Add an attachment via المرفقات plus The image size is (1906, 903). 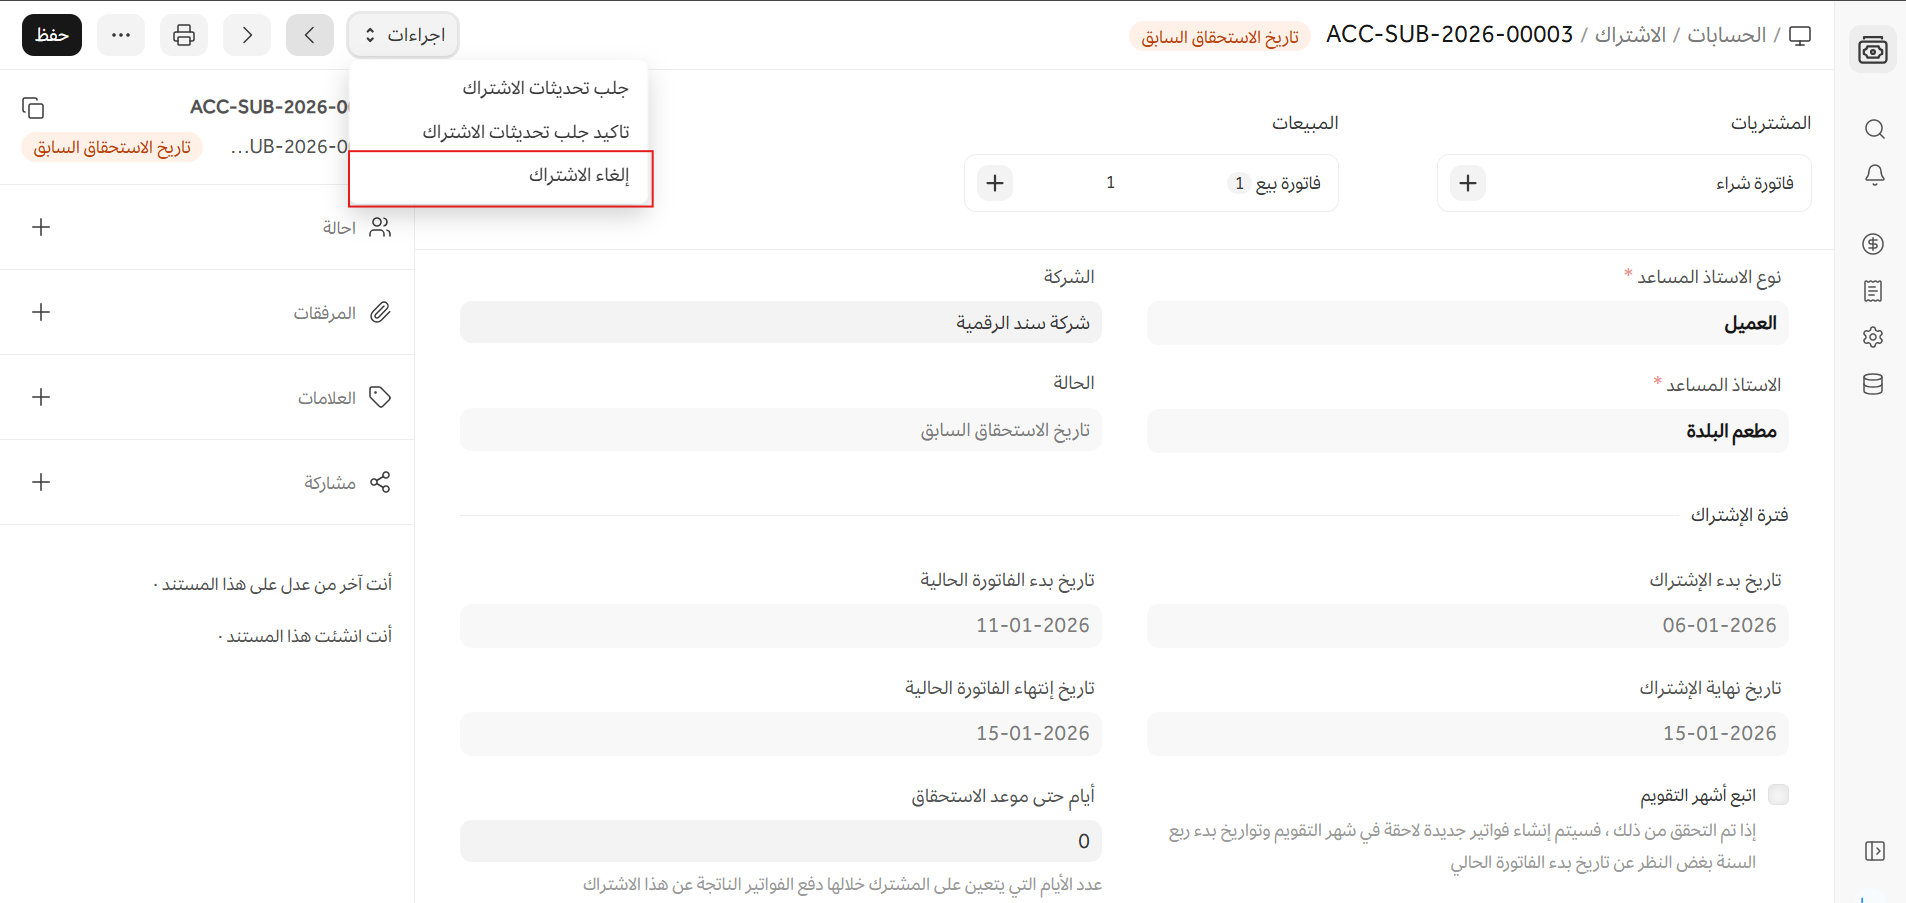[41, 312]
